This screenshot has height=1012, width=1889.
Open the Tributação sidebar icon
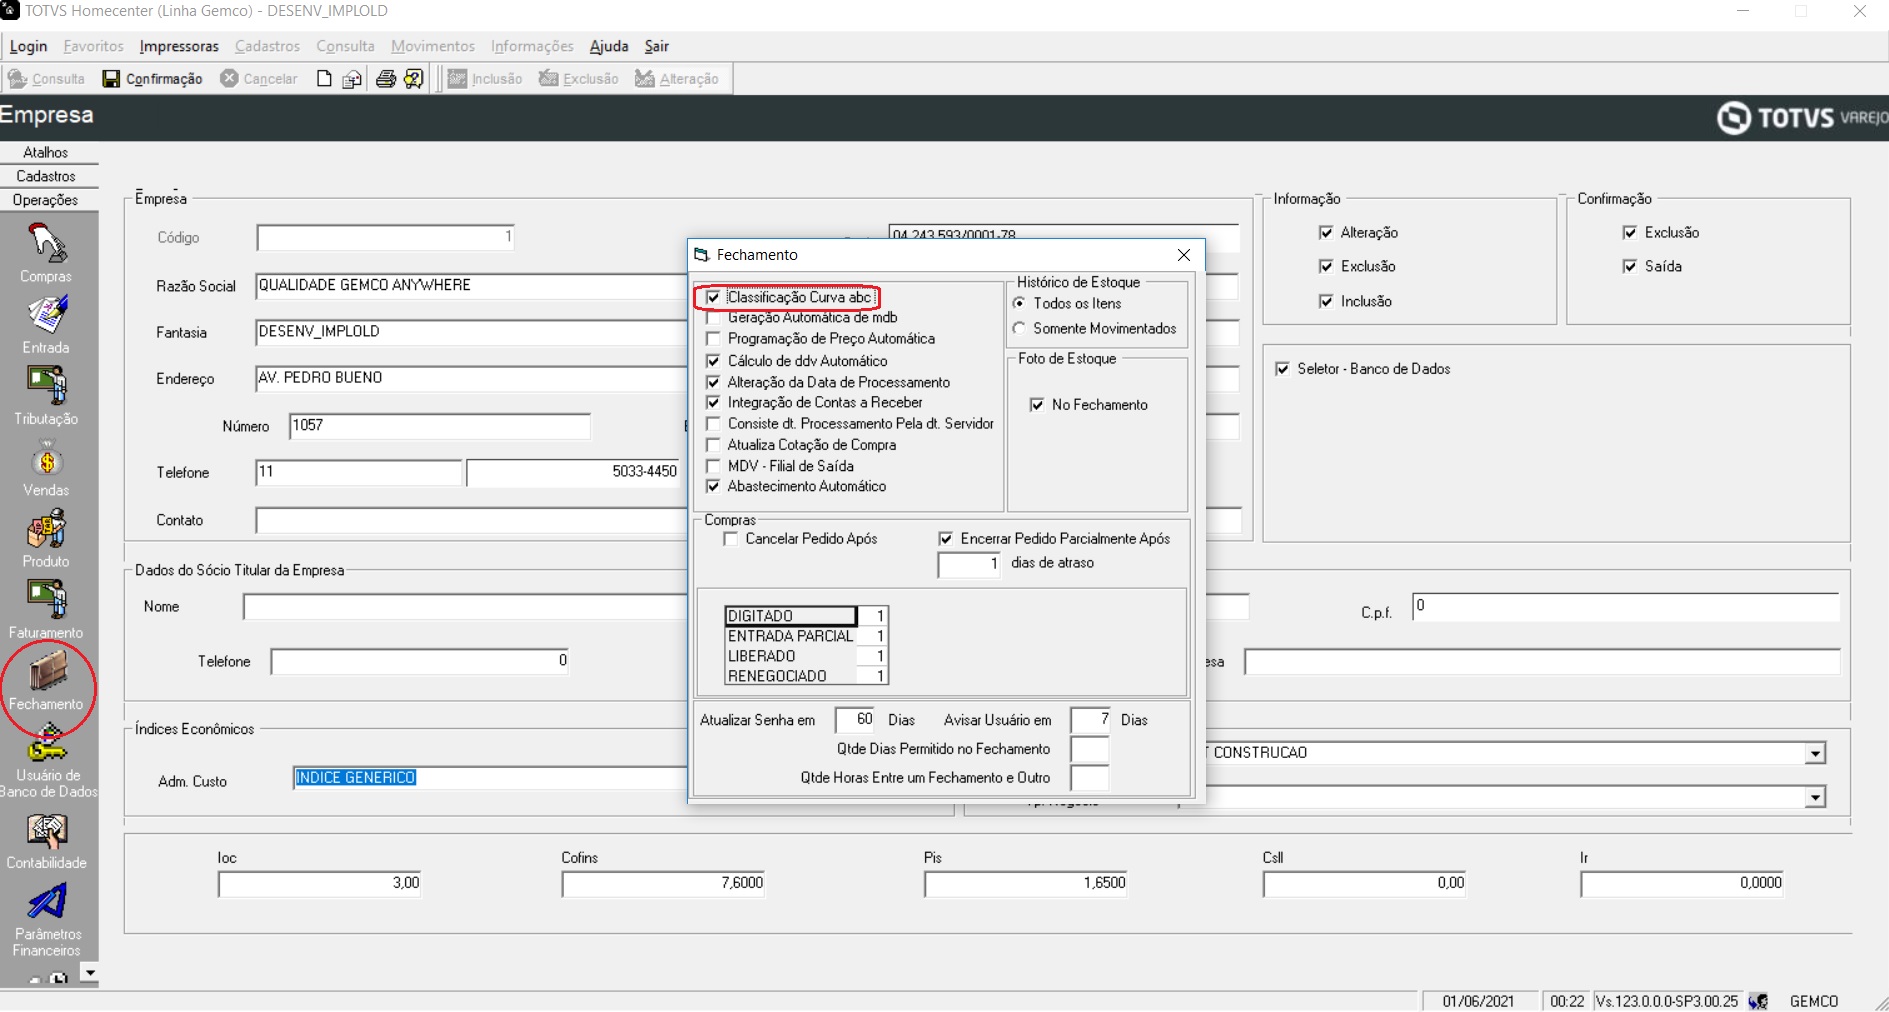46,396
